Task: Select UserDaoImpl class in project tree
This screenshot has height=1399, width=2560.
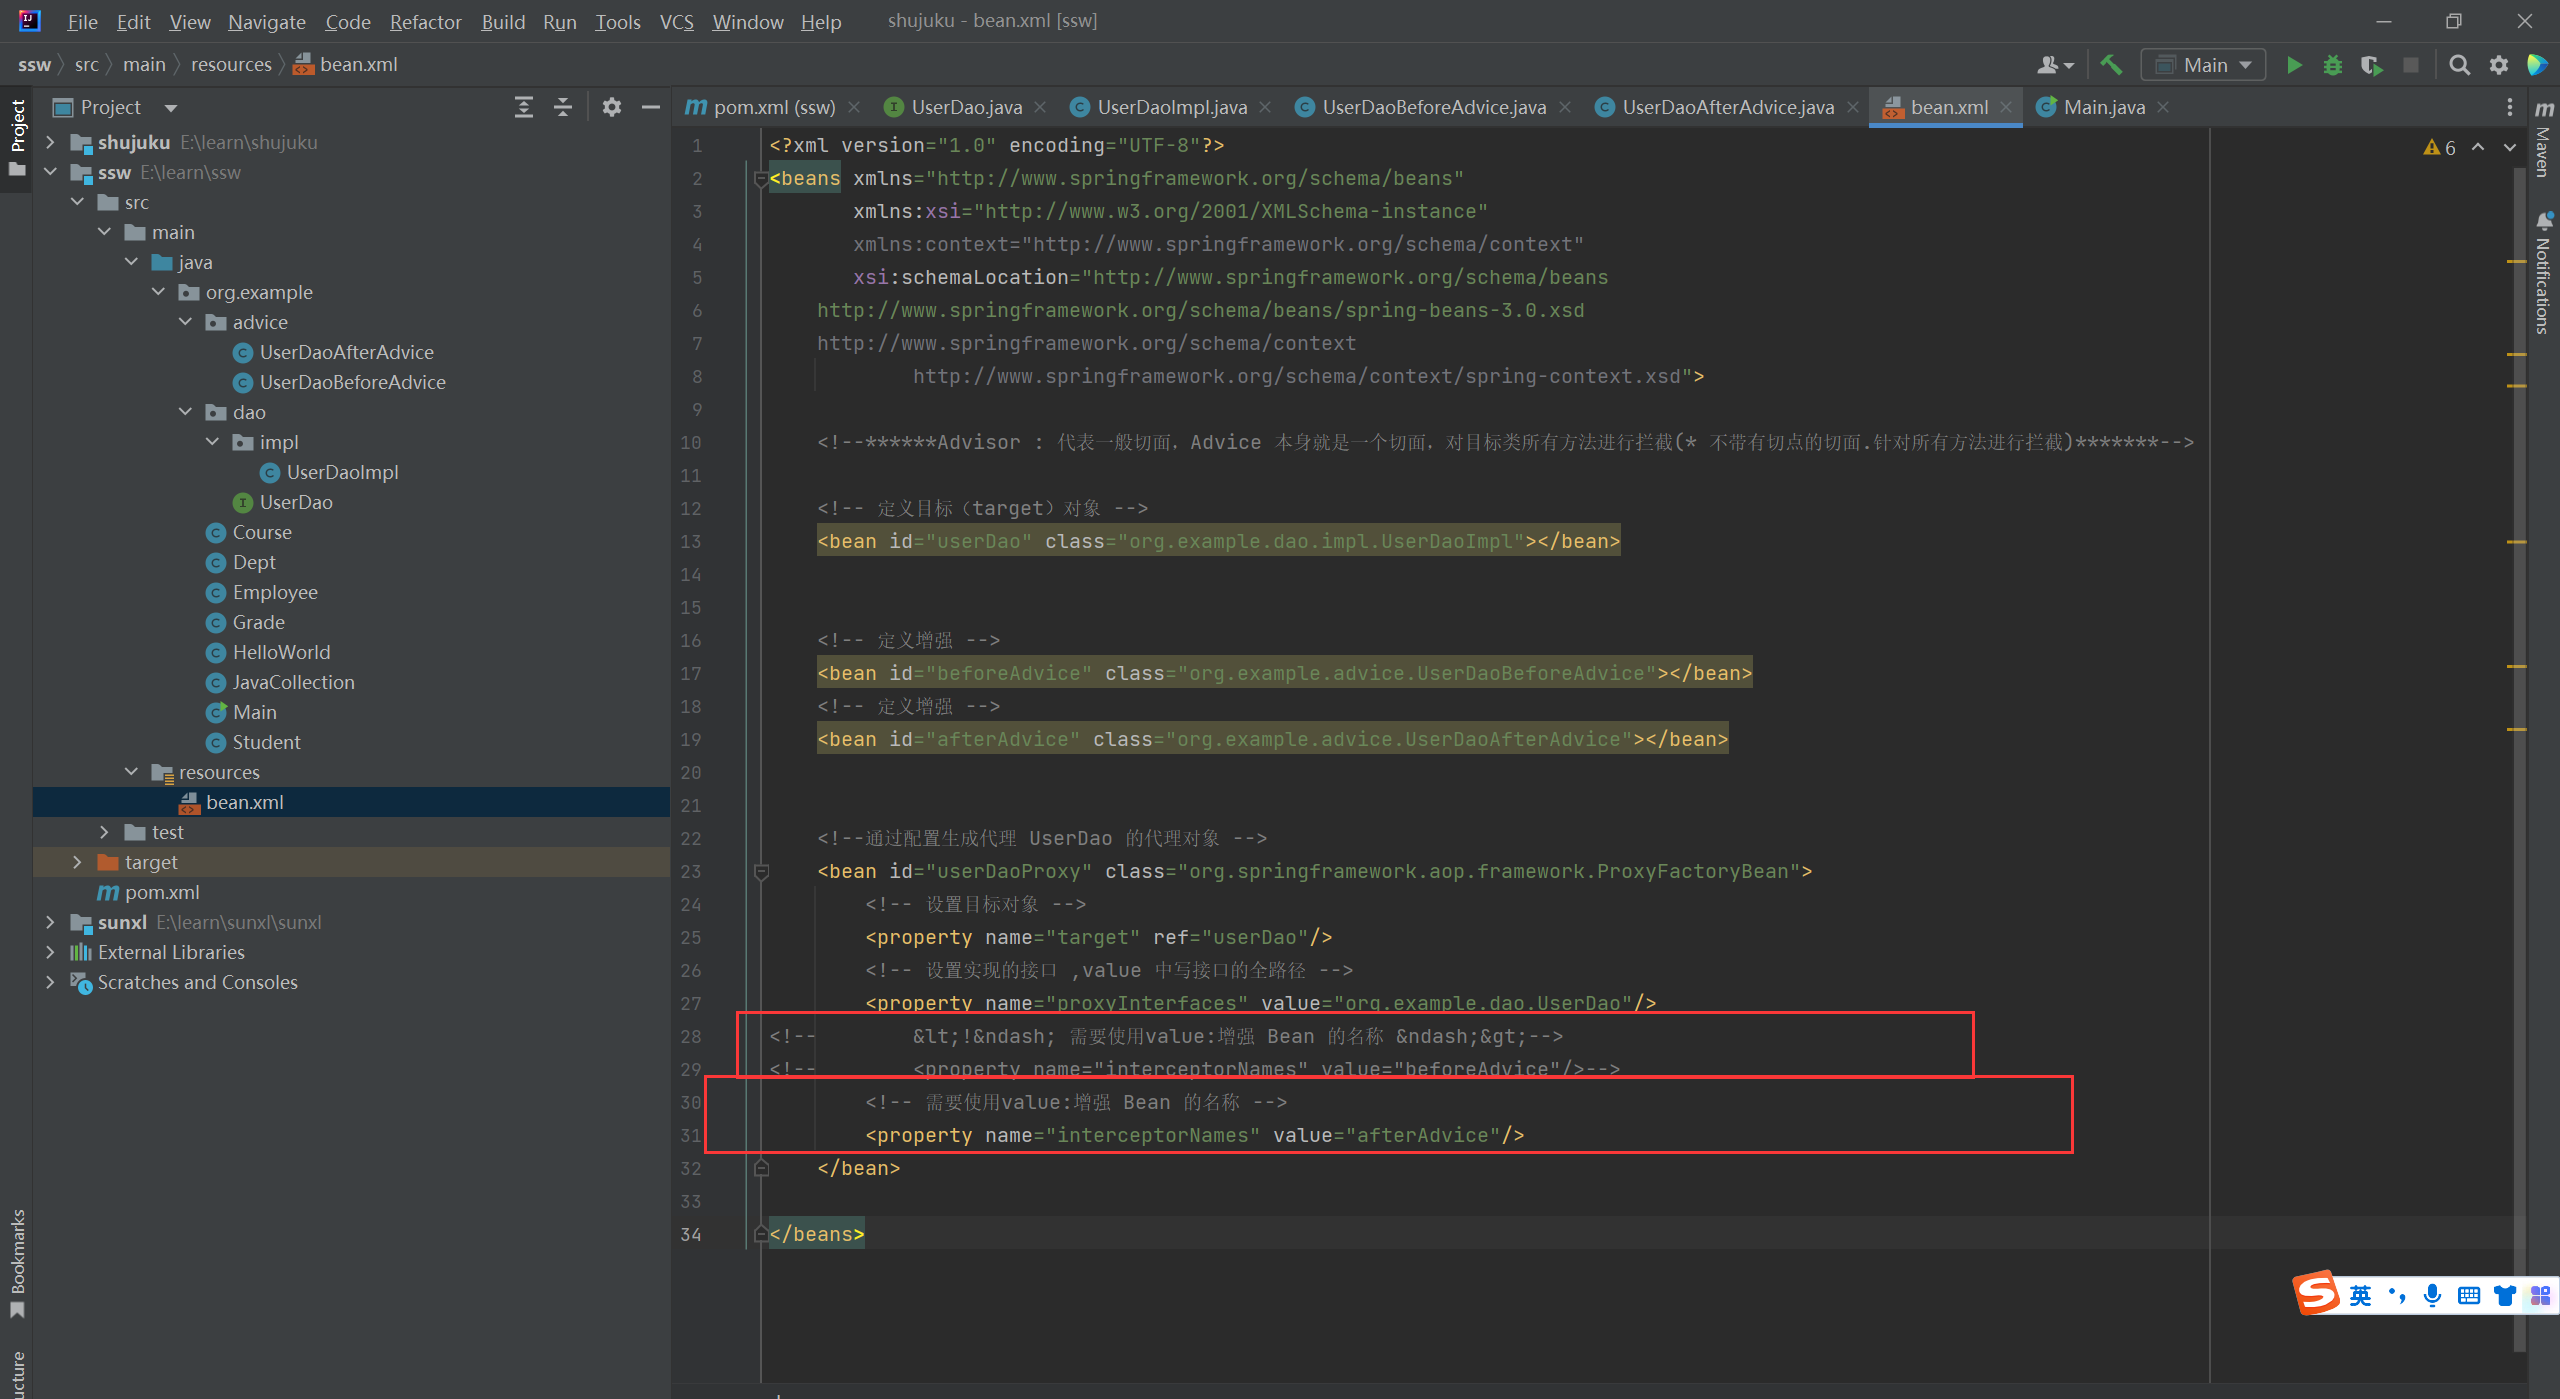Action: pos(342,472)
